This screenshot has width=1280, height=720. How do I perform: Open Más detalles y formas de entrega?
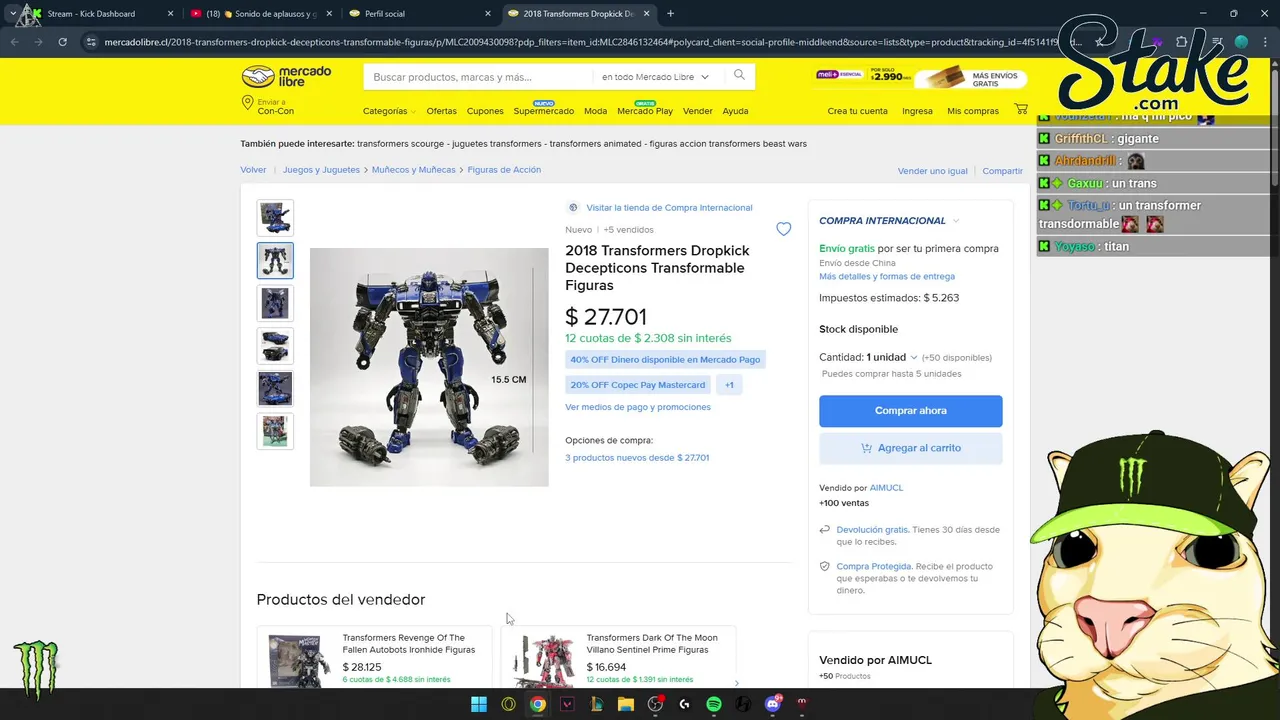pos(887,276)
